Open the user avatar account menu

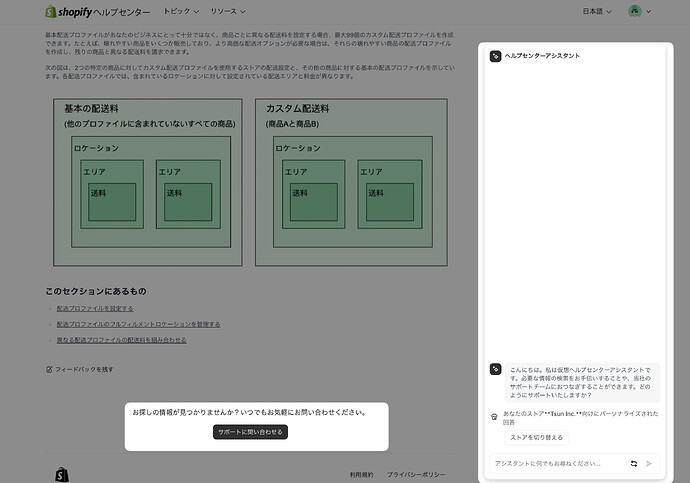(639, 11)
